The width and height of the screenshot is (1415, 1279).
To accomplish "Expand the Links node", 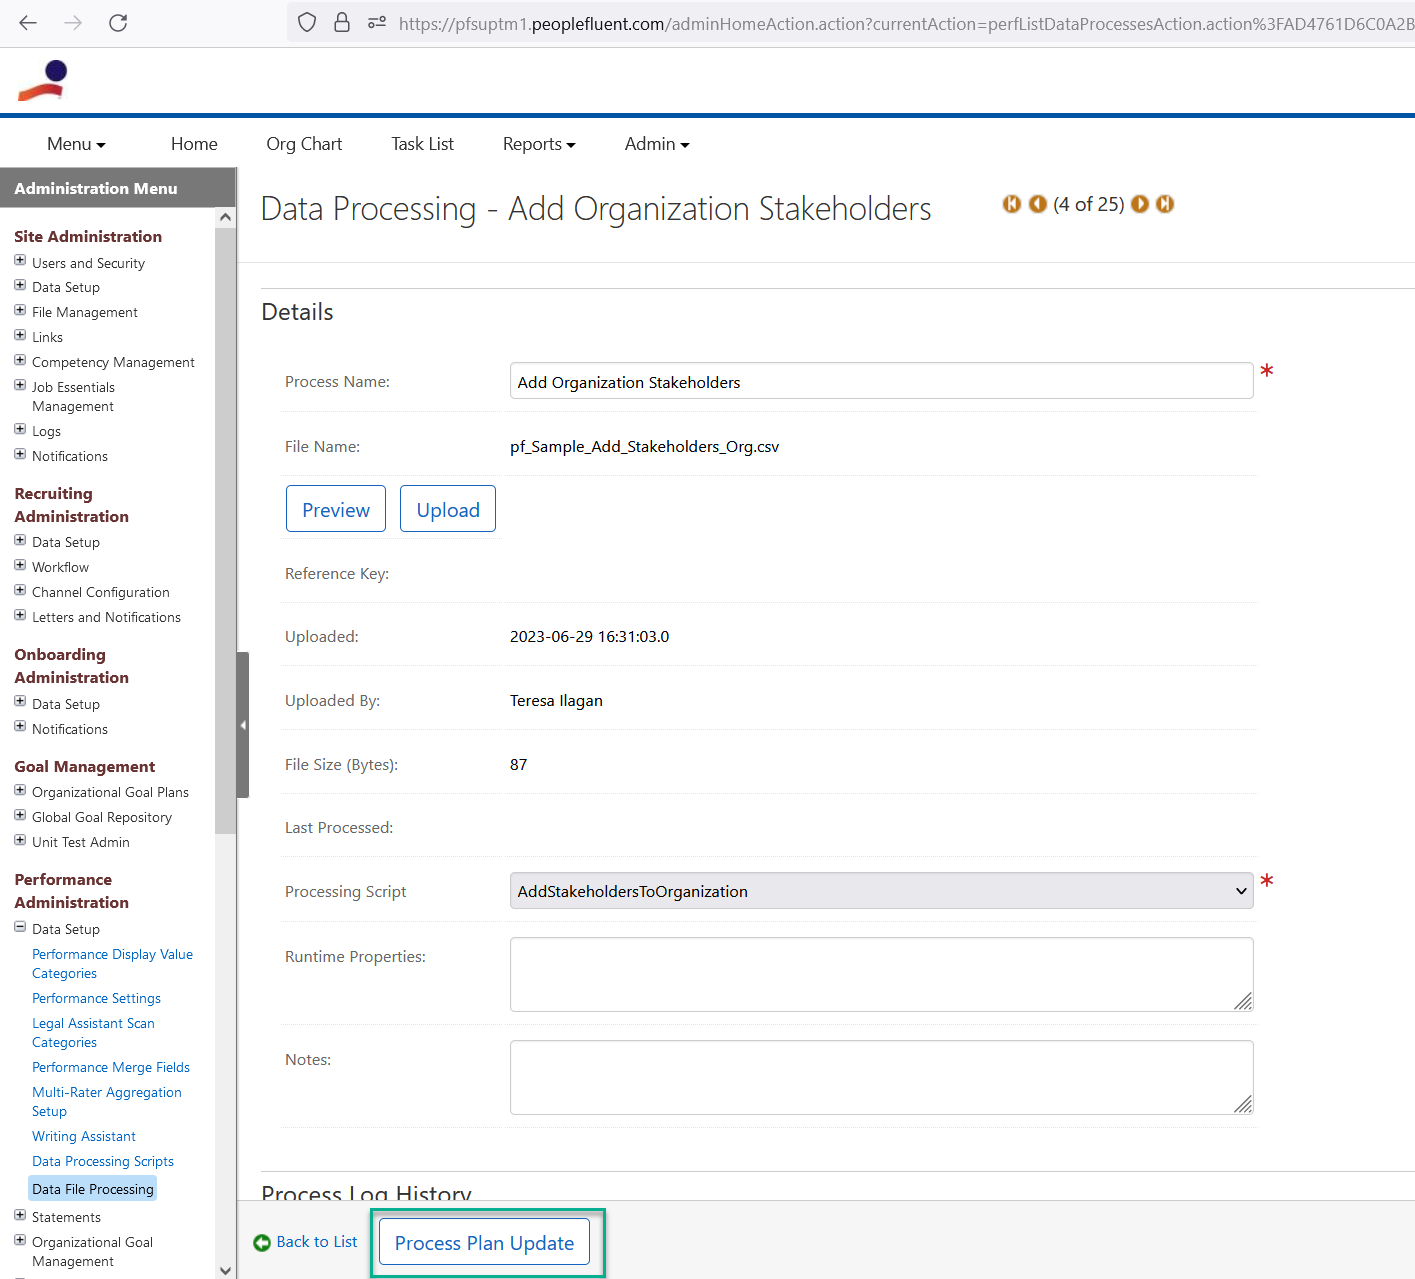I will click(20, 335).
